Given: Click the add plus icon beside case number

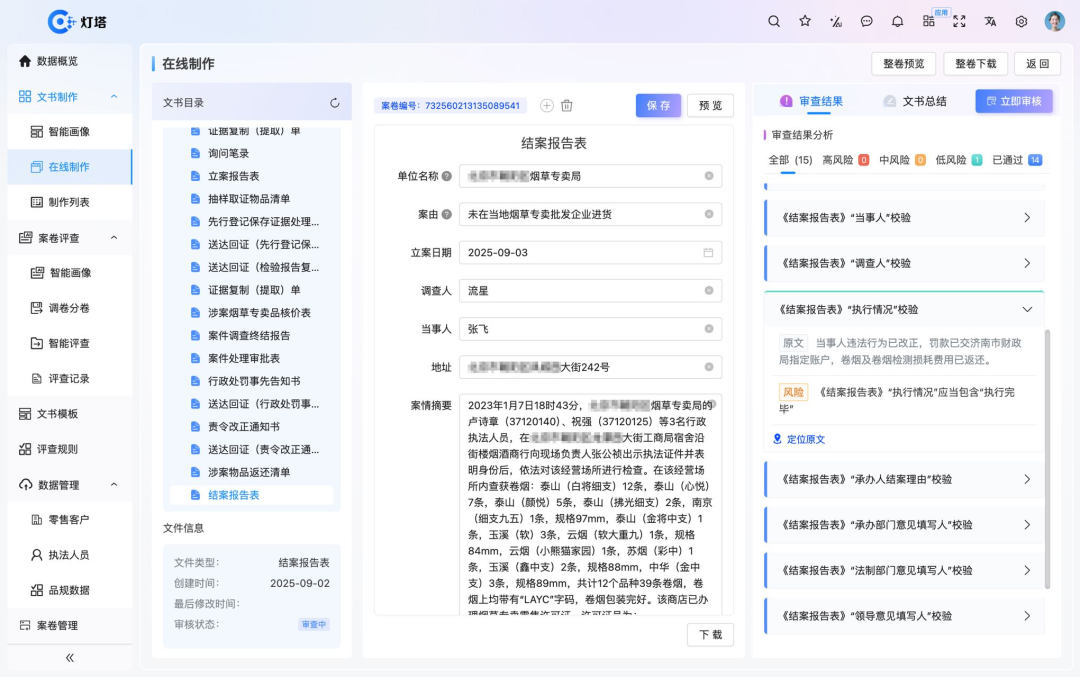Looking at the screenshot, I should 547,106.
